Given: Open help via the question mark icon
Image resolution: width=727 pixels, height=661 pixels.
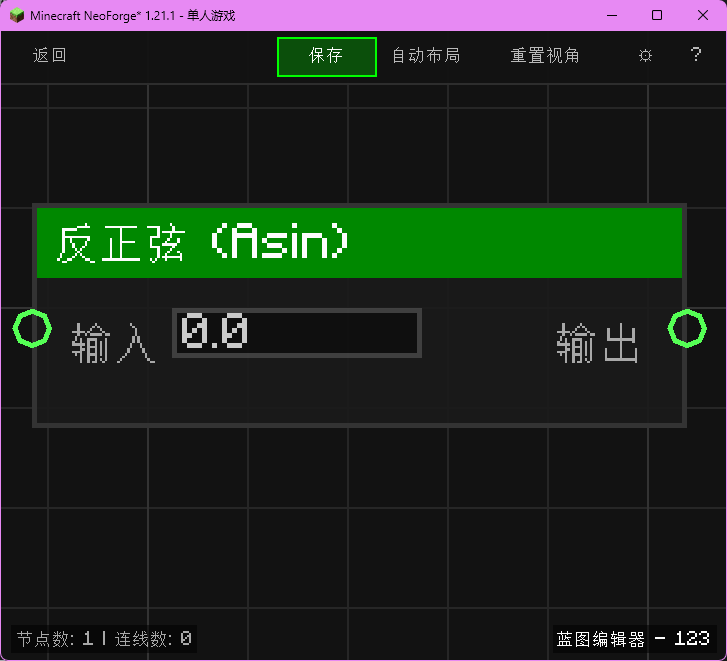Looking at the screenshot, I should [x=696, y=55].
